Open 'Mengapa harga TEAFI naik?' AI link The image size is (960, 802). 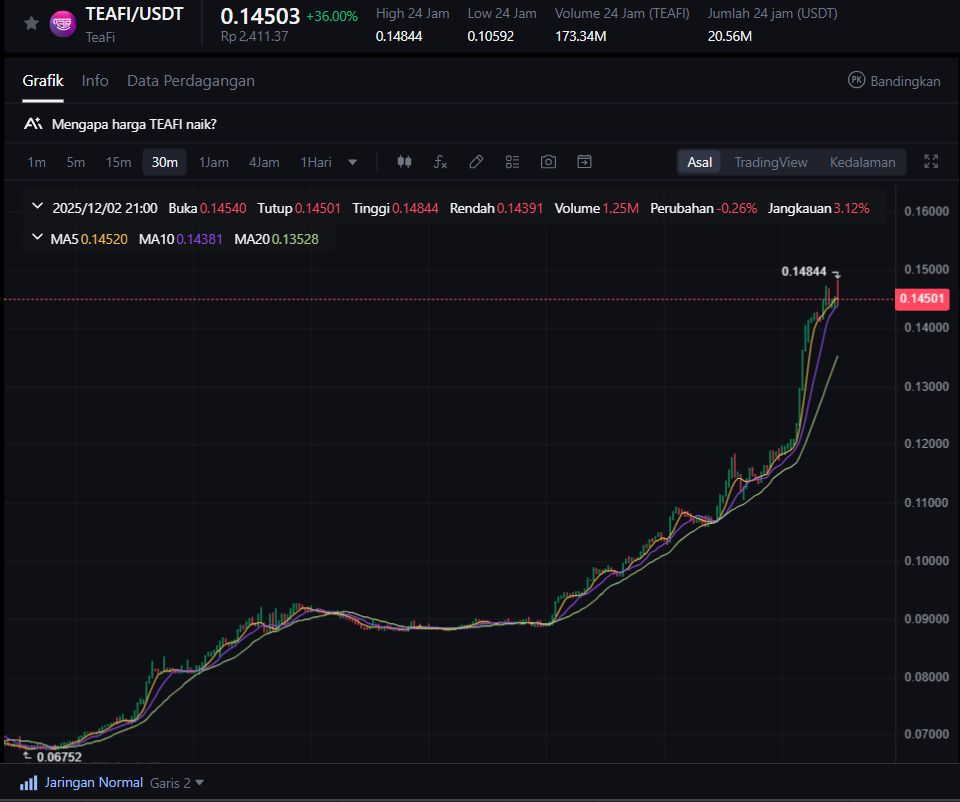(132, 124)
